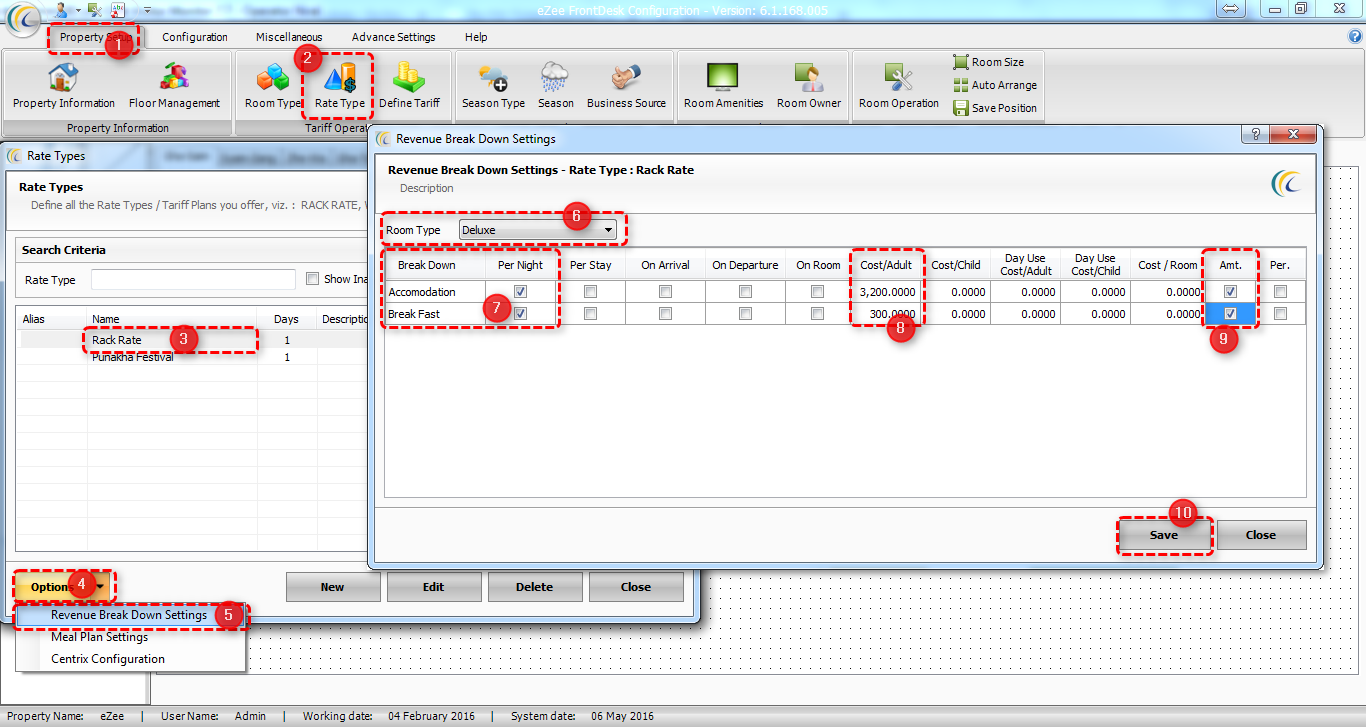This screenshot has width=1366, height=727.
Task: Click Edit in Rate Types window
Action: [x=434, y=587]
